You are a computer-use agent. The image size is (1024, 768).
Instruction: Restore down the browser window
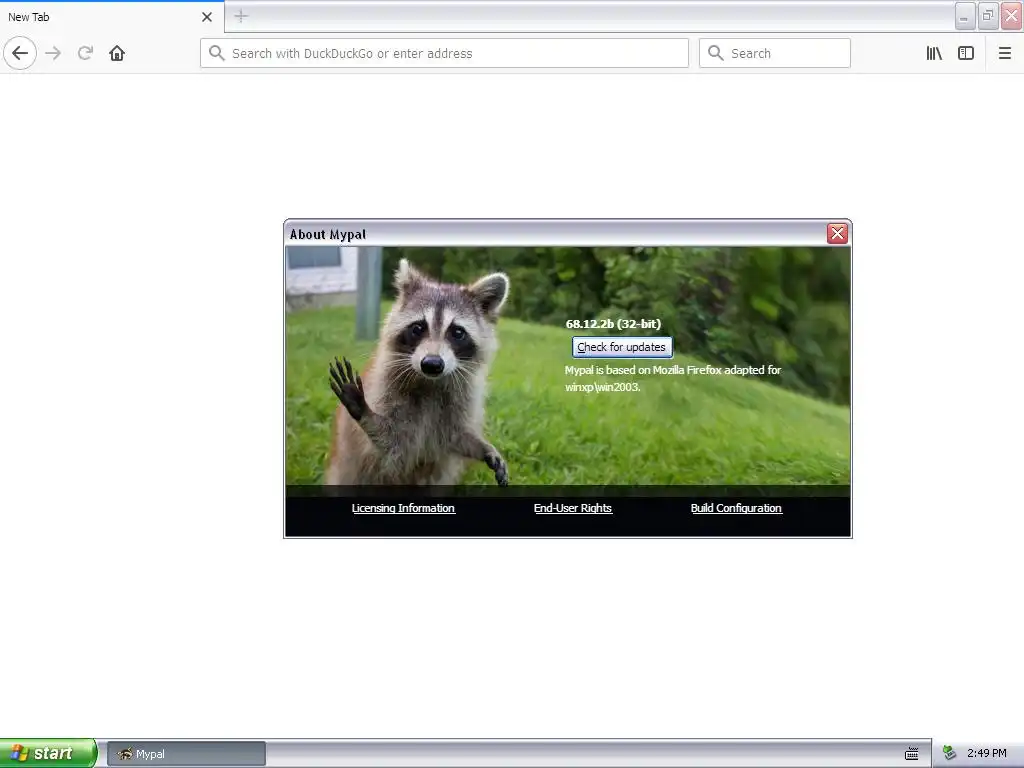tap(988, 16)
